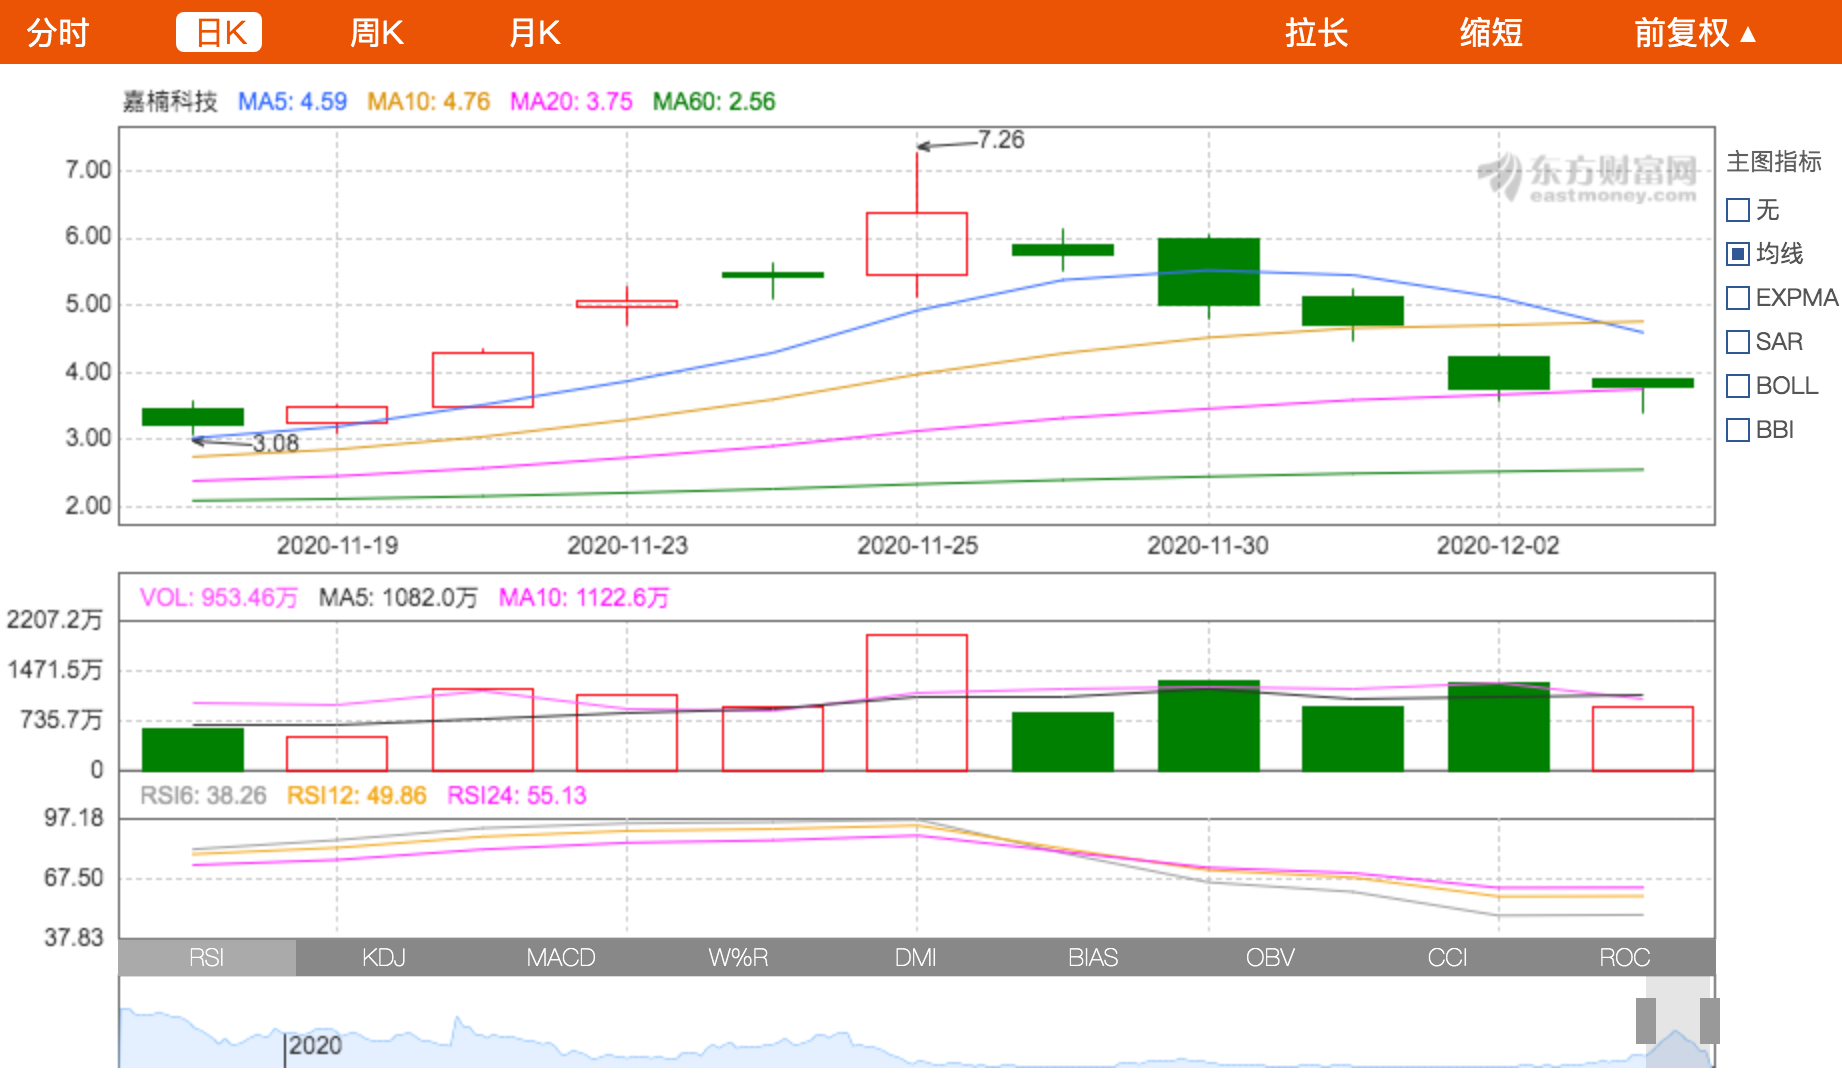Open the DMI indicator tab
This screenshot has width=1842, height=1076.
tap(915, 957)
